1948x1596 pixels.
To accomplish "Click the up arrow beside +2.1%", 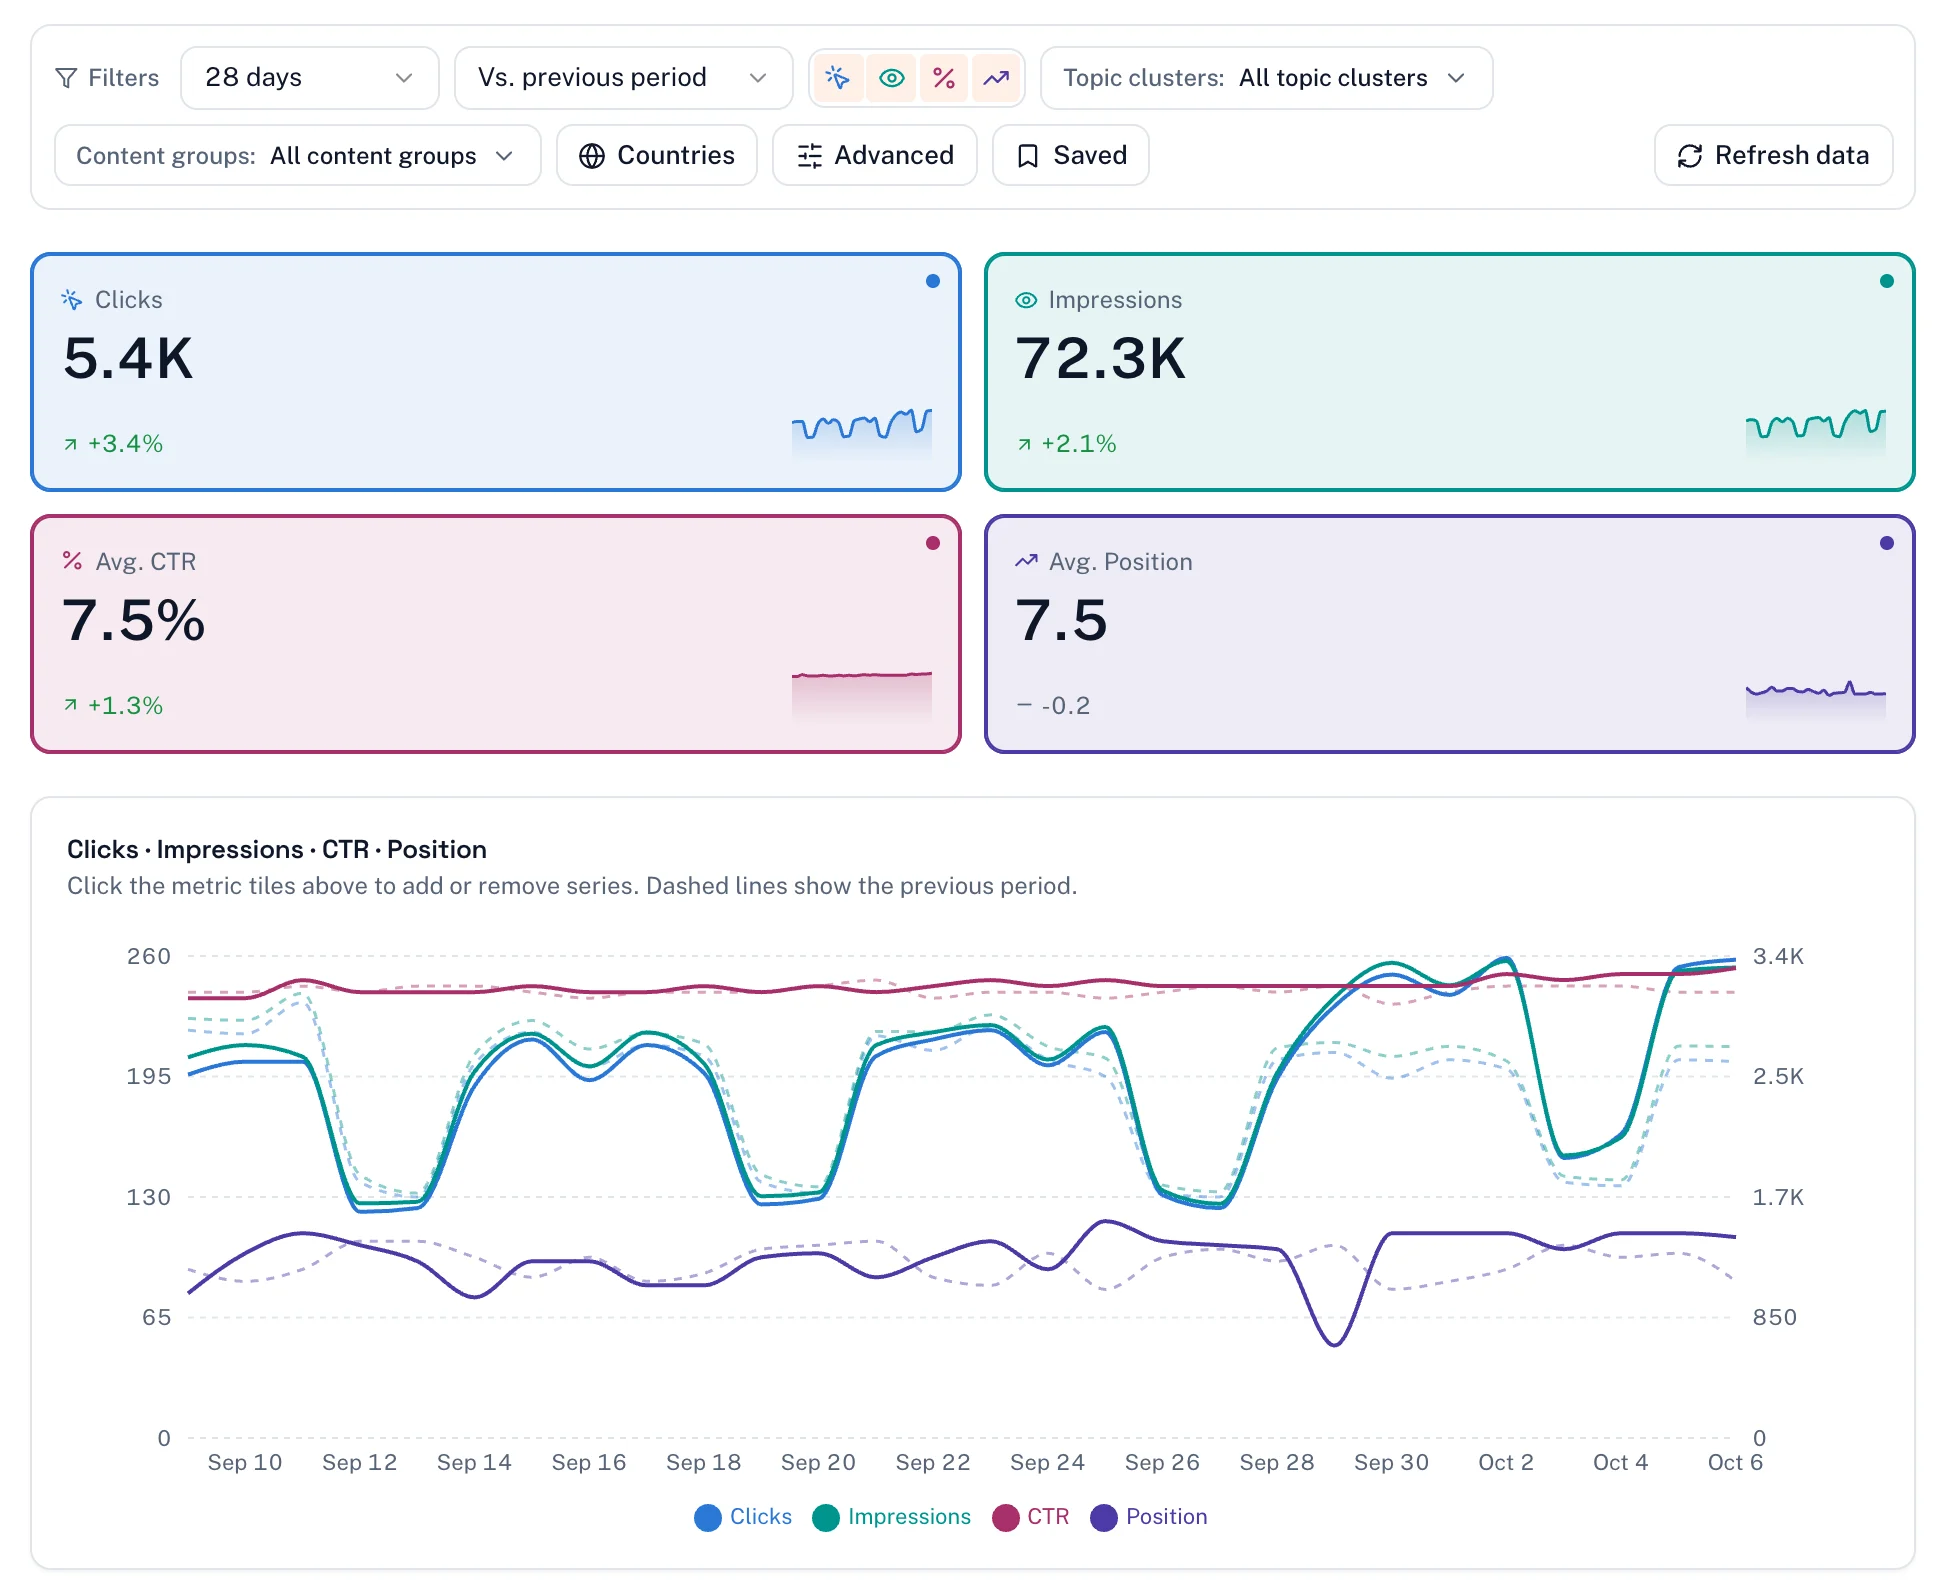I will coord(1024,444).
